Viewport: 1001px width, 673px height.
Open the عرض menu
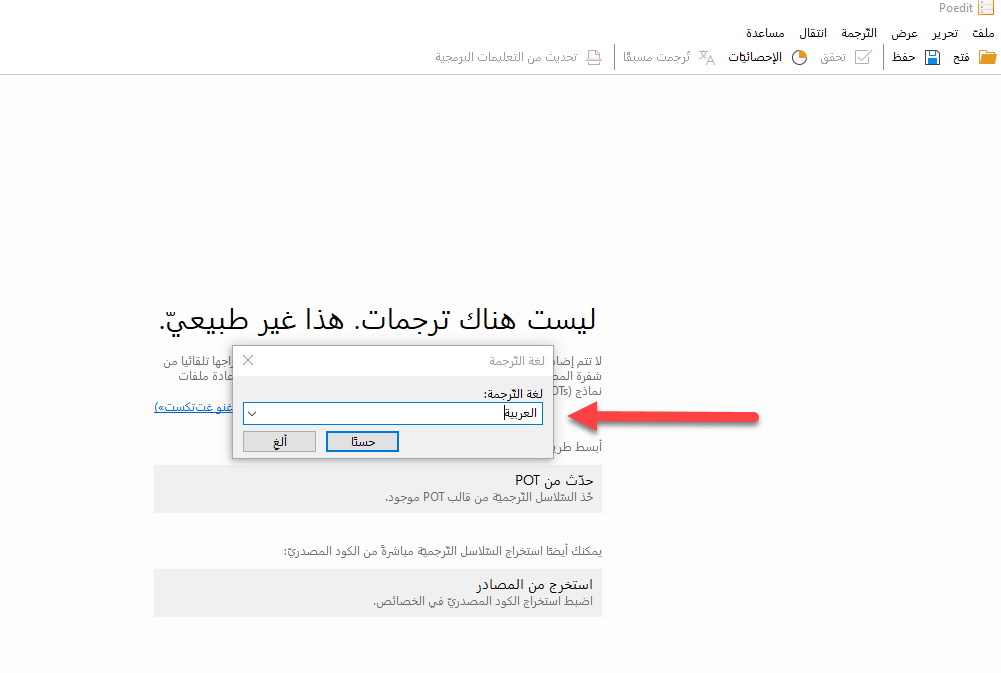(x=905, y=33)
